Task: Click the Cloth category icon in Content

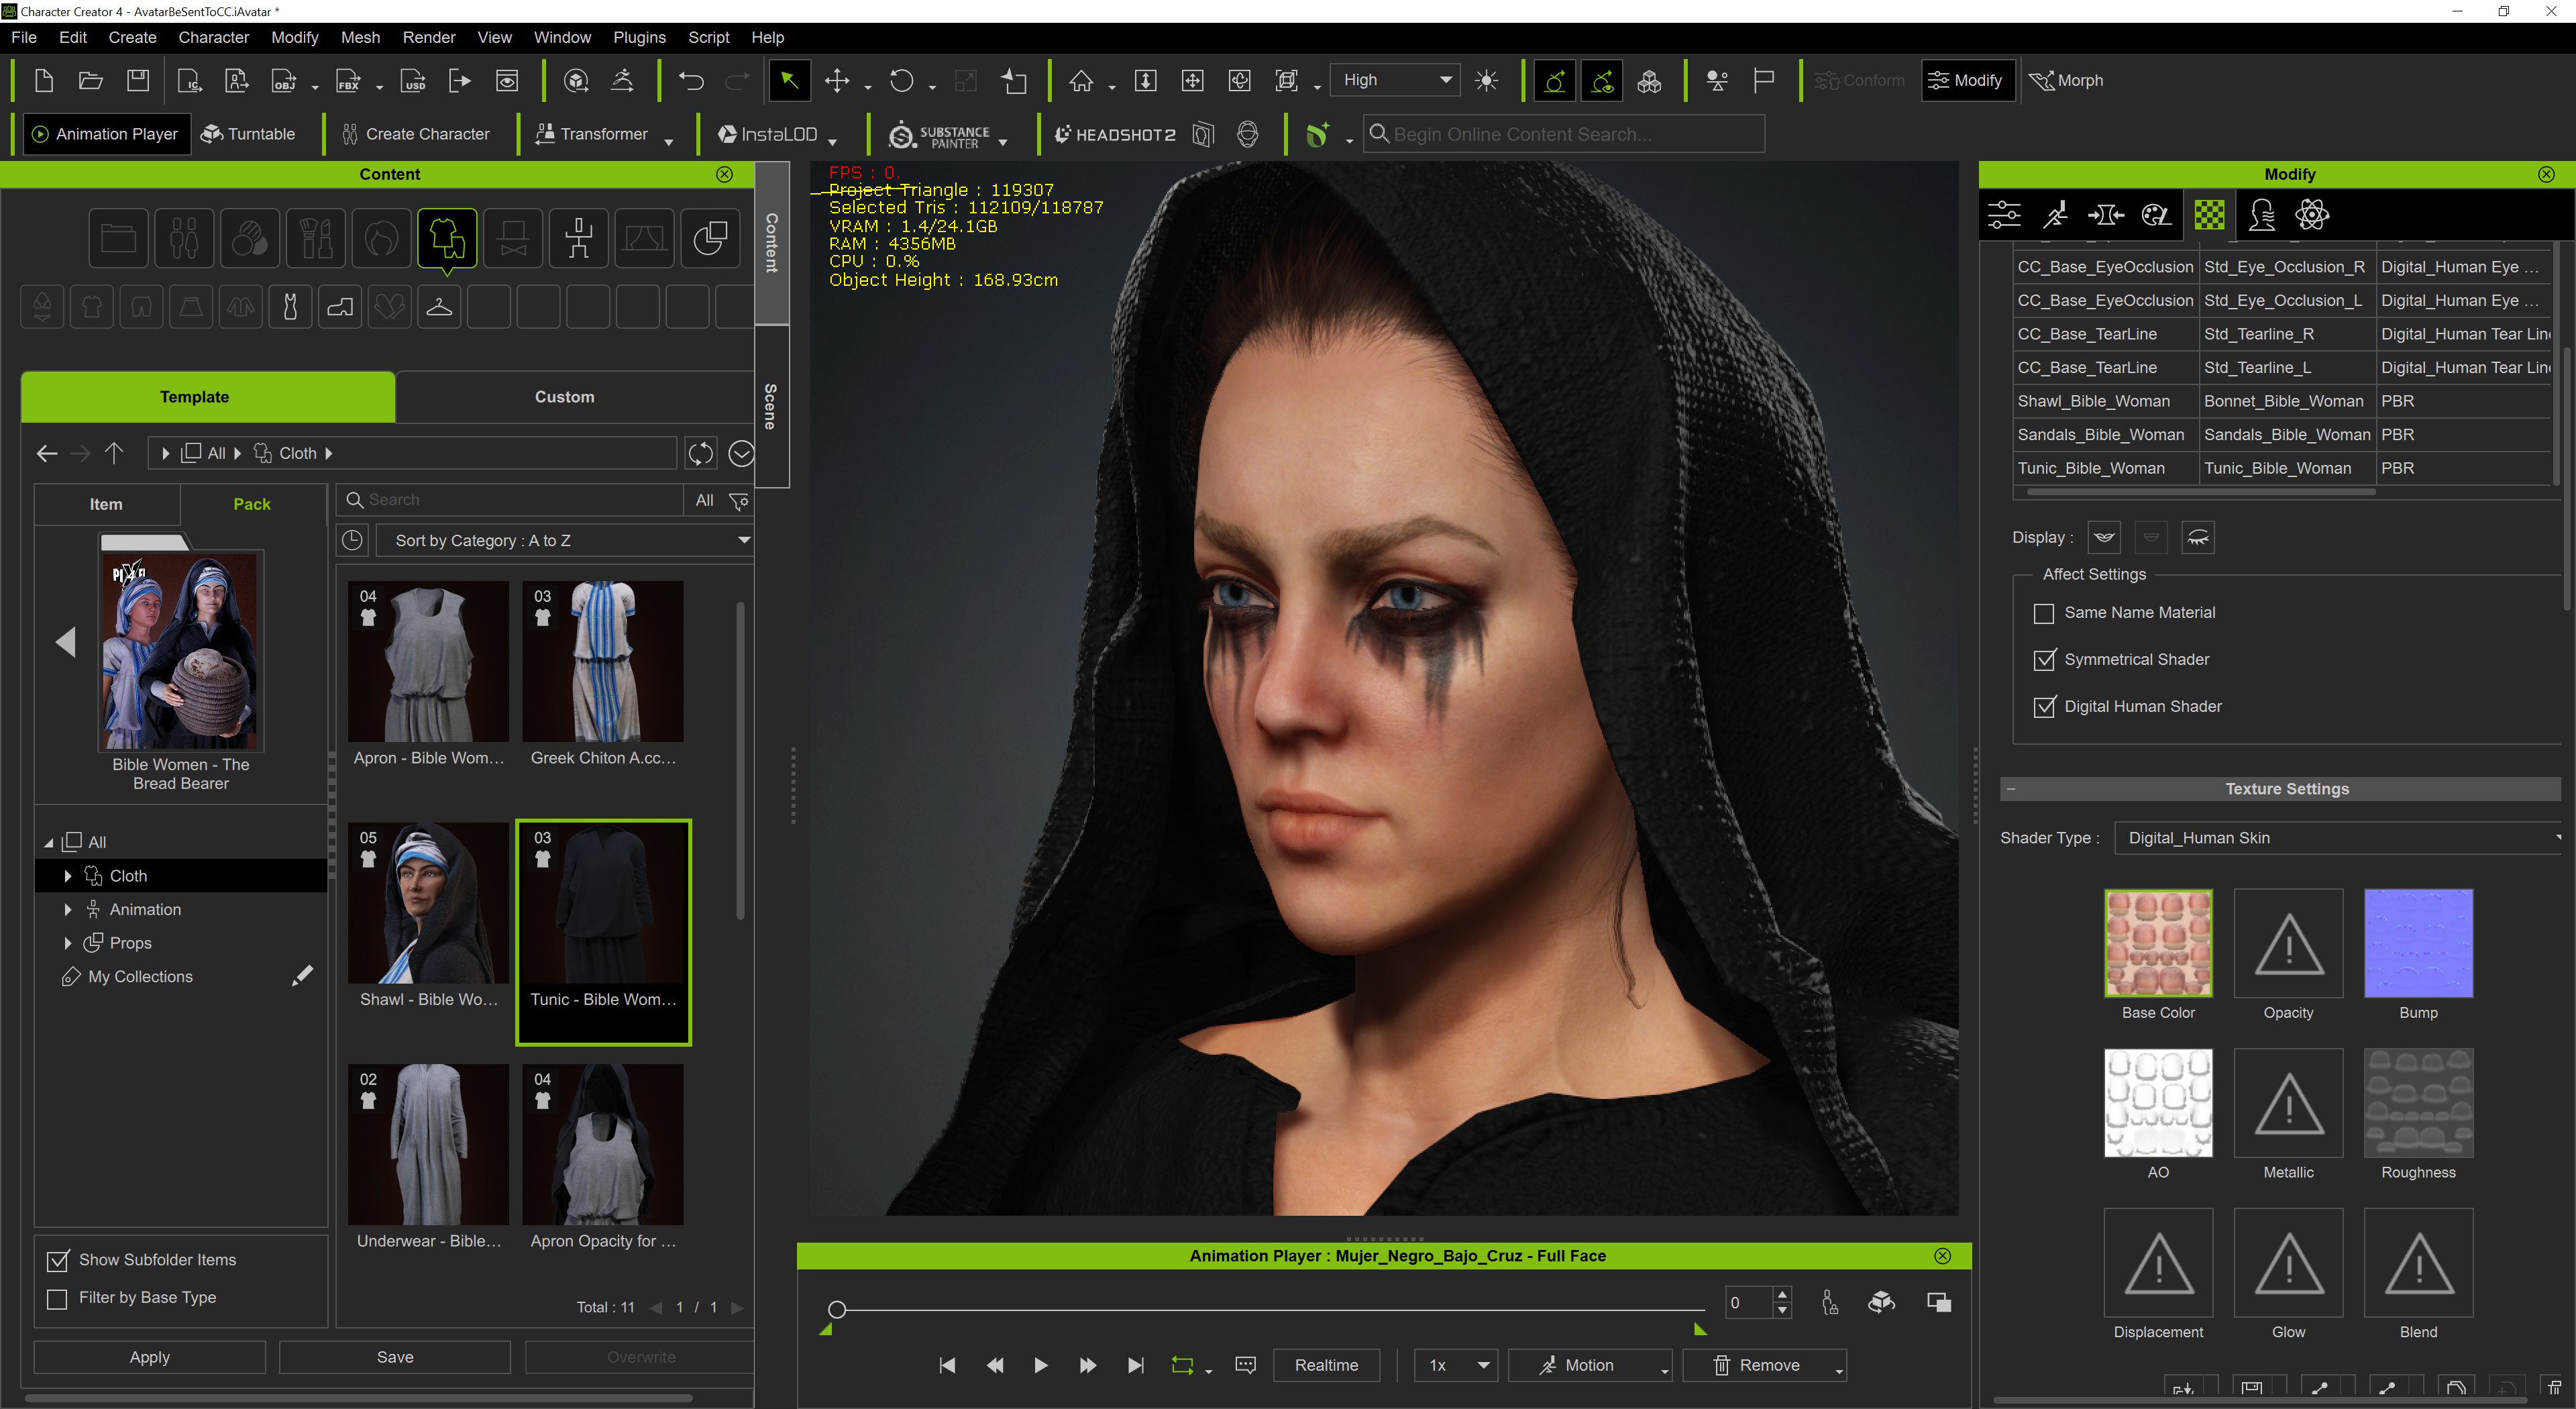Action: pos(447,239)
